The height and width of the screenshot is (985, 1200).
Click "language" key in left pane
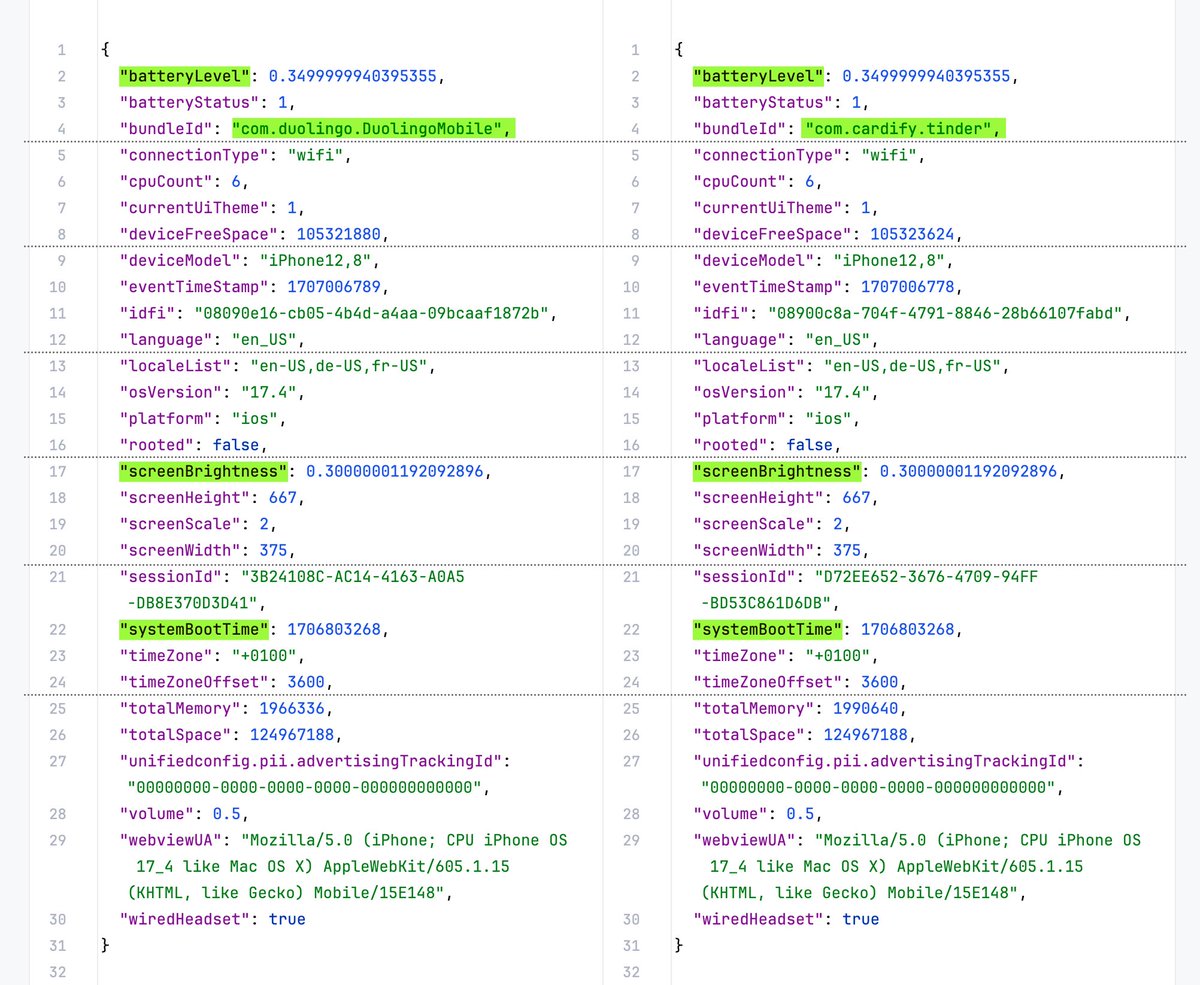point(166,340)
